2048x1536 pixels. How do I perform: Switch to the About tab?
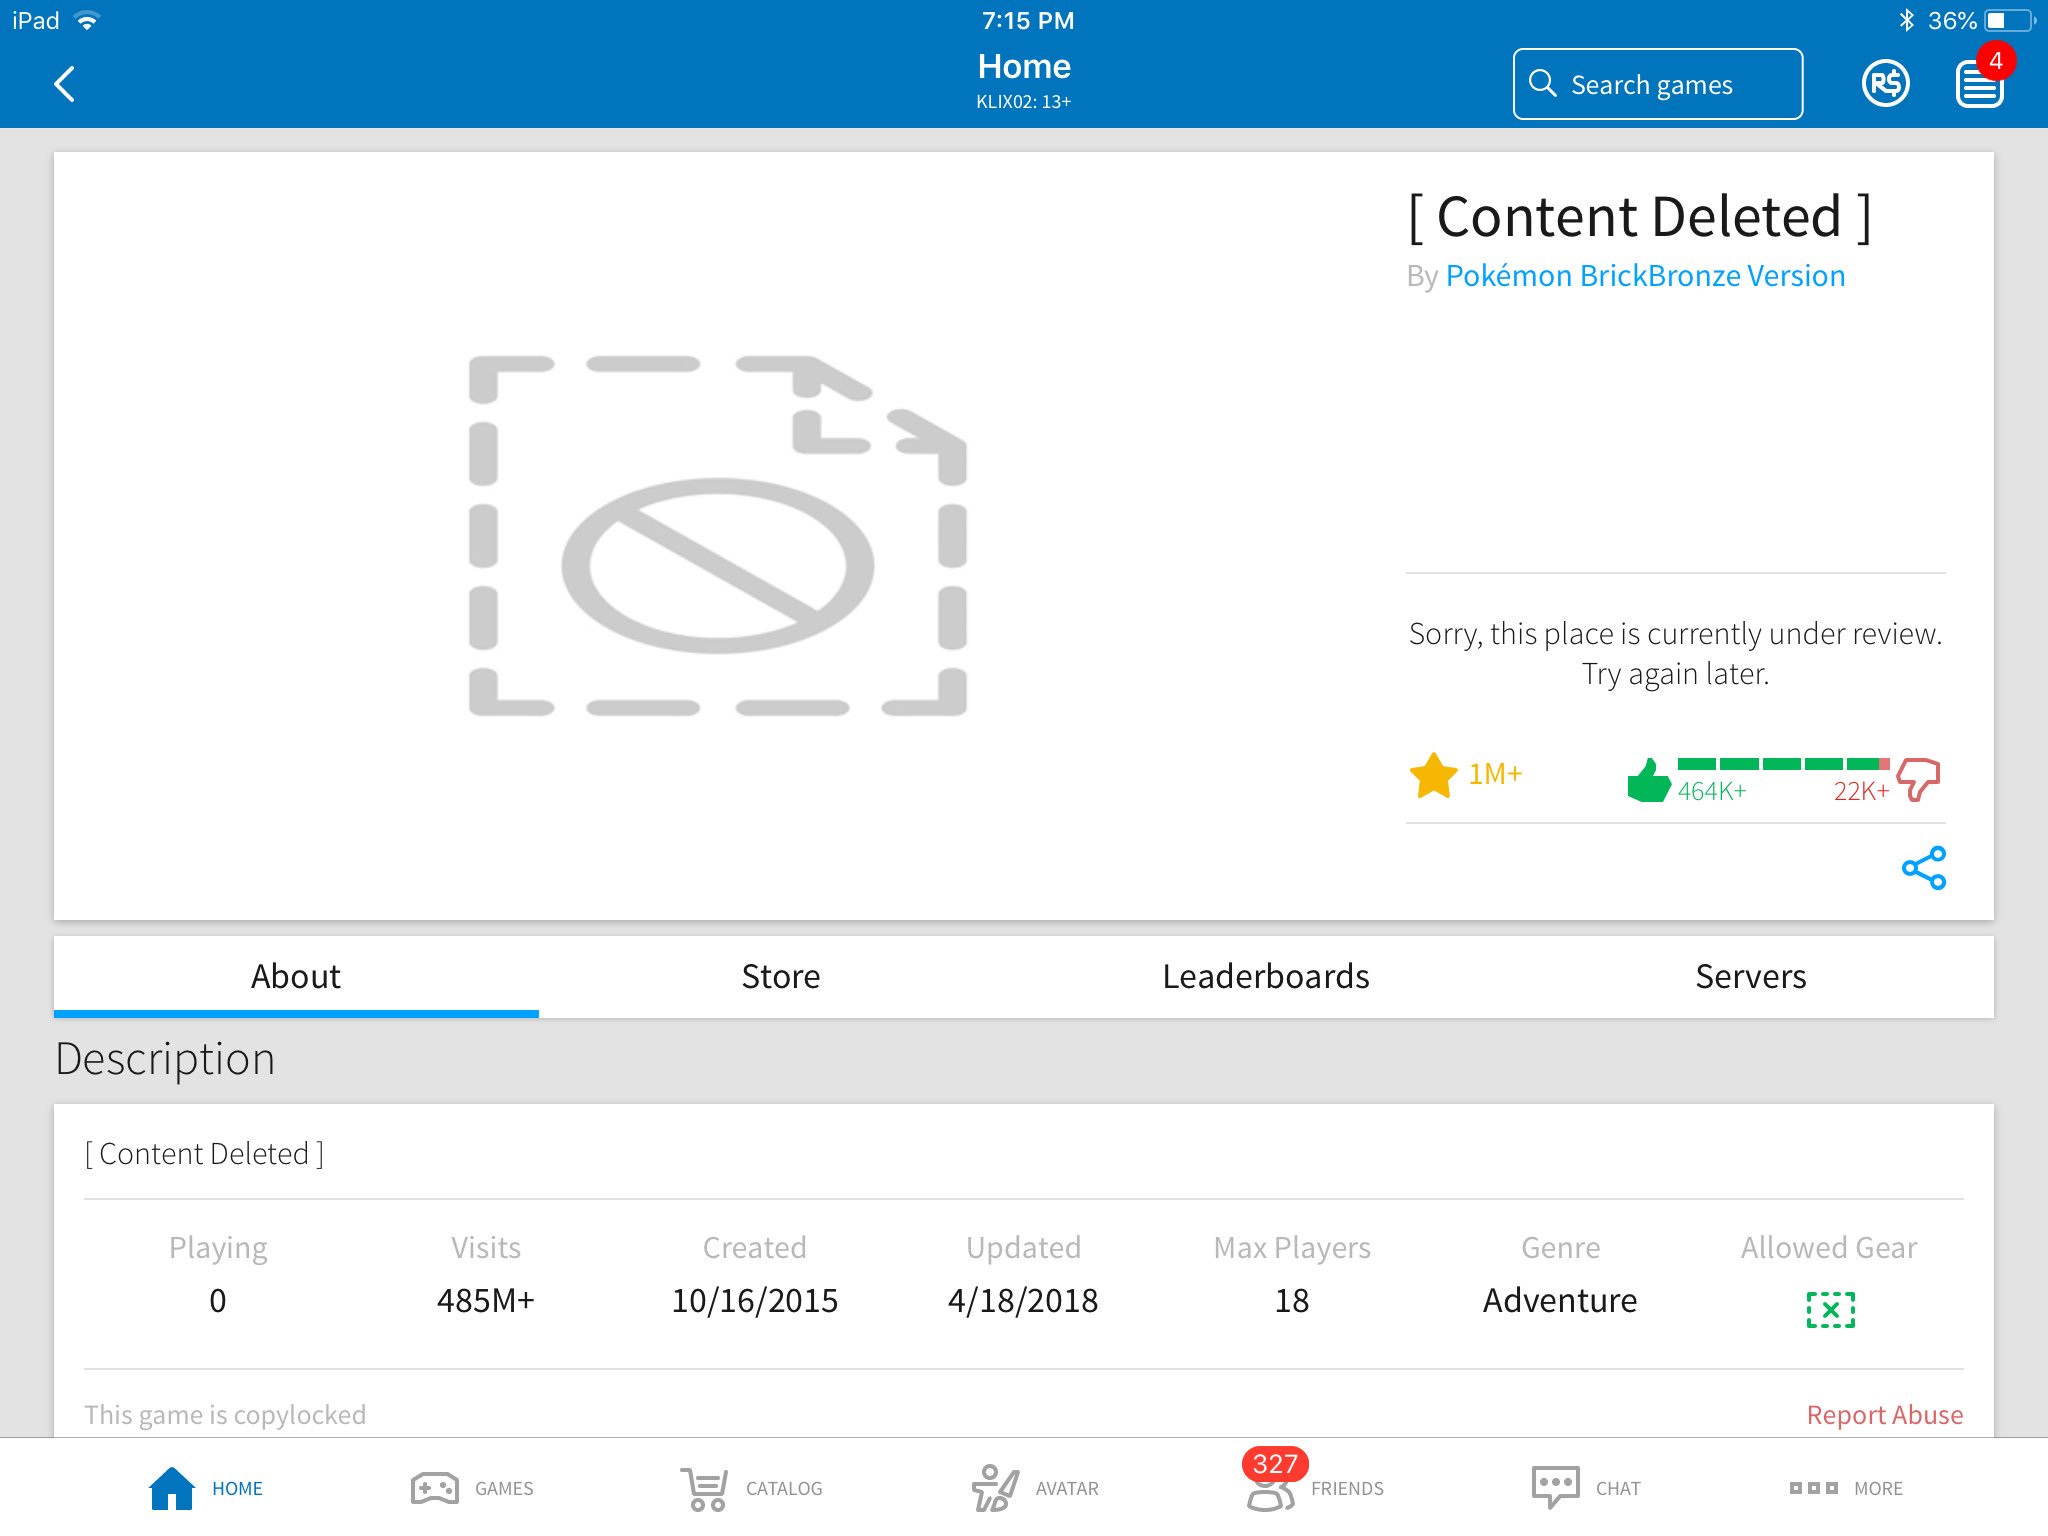tap(296, 976)
